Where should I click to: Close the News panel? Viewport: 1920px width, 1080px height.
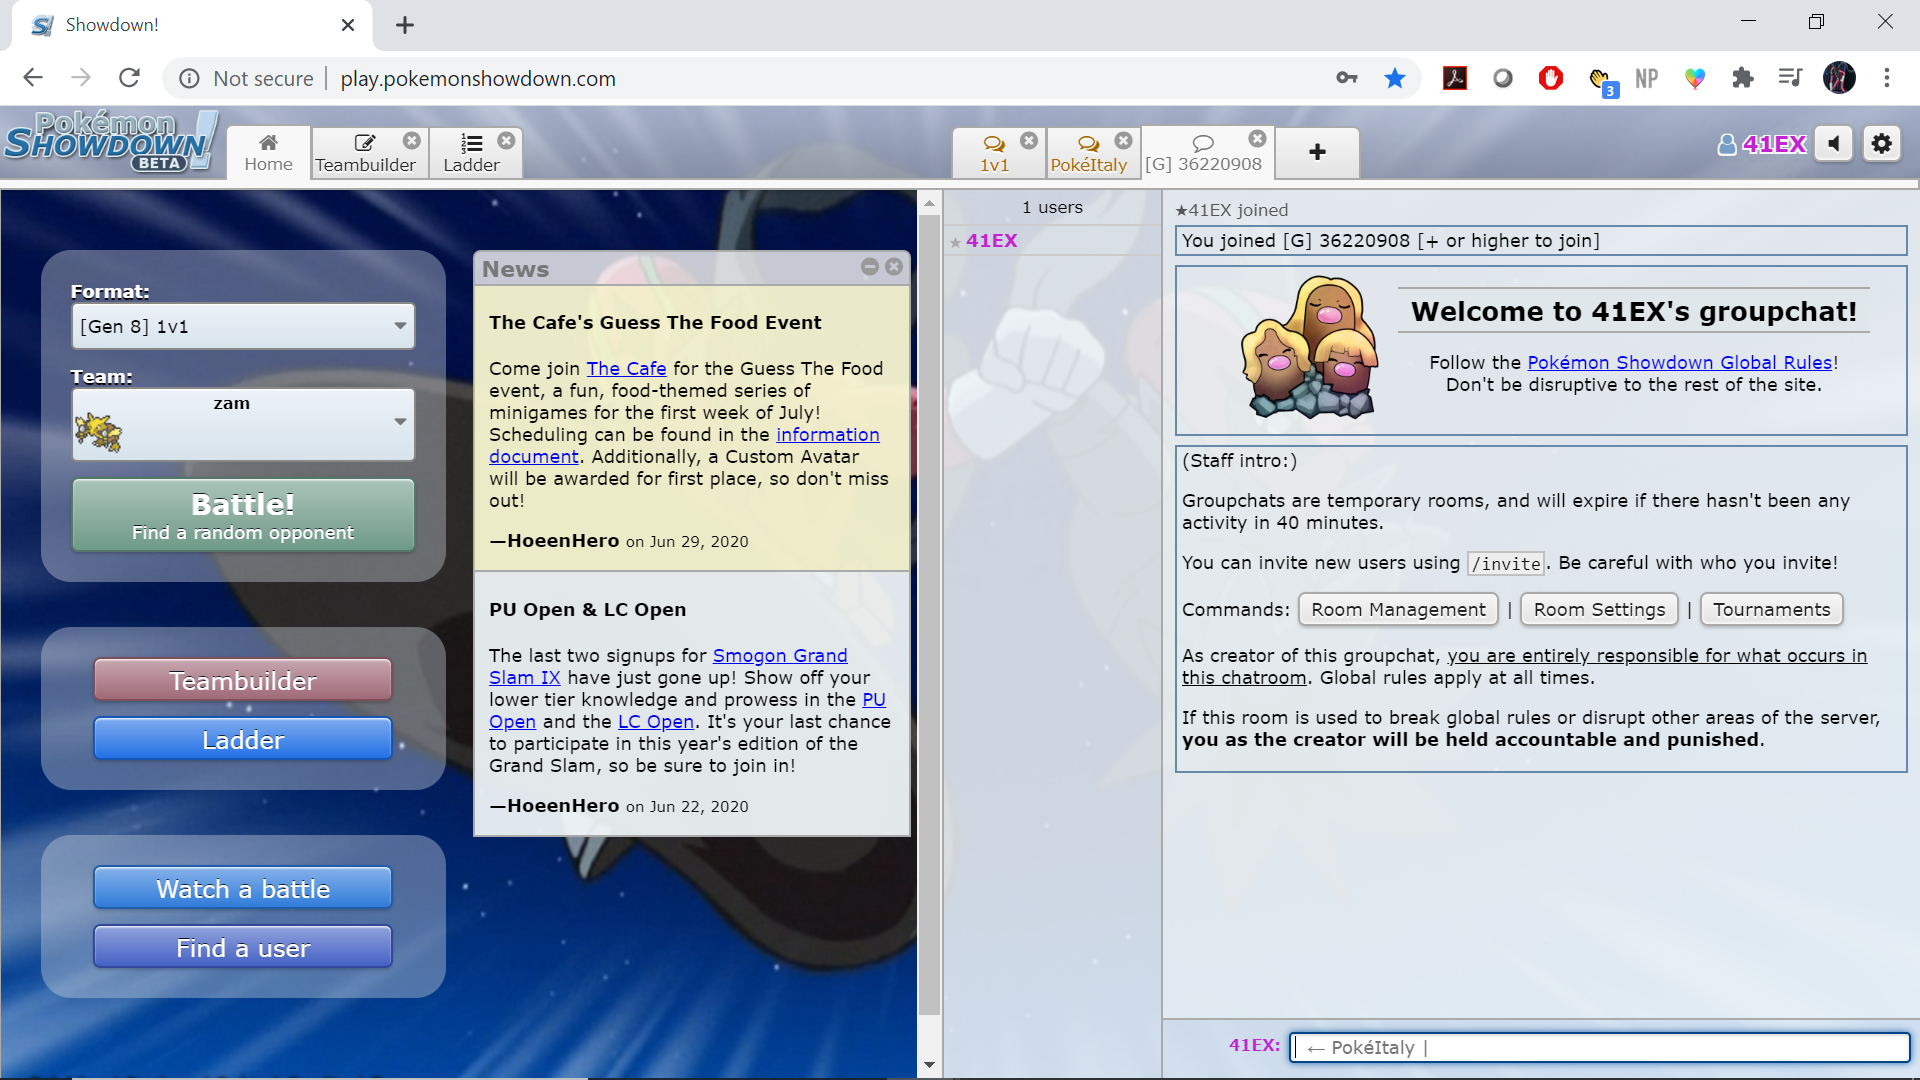tap(894, 266)
